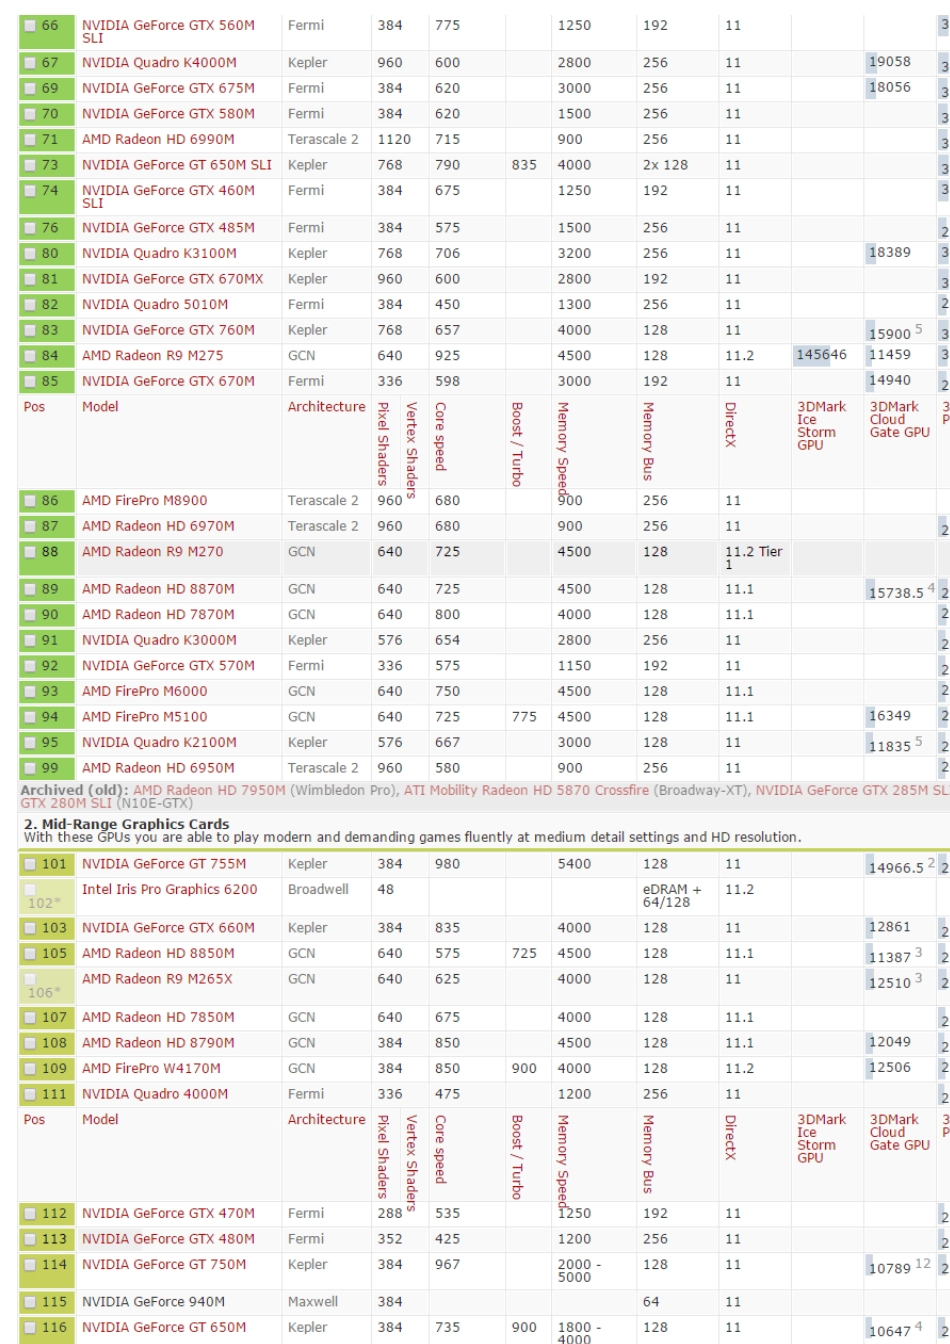The height and width of the screenshot is (1344, 950).
Task: Enable the checkbox for position 88
Action: tap(31, 551)
